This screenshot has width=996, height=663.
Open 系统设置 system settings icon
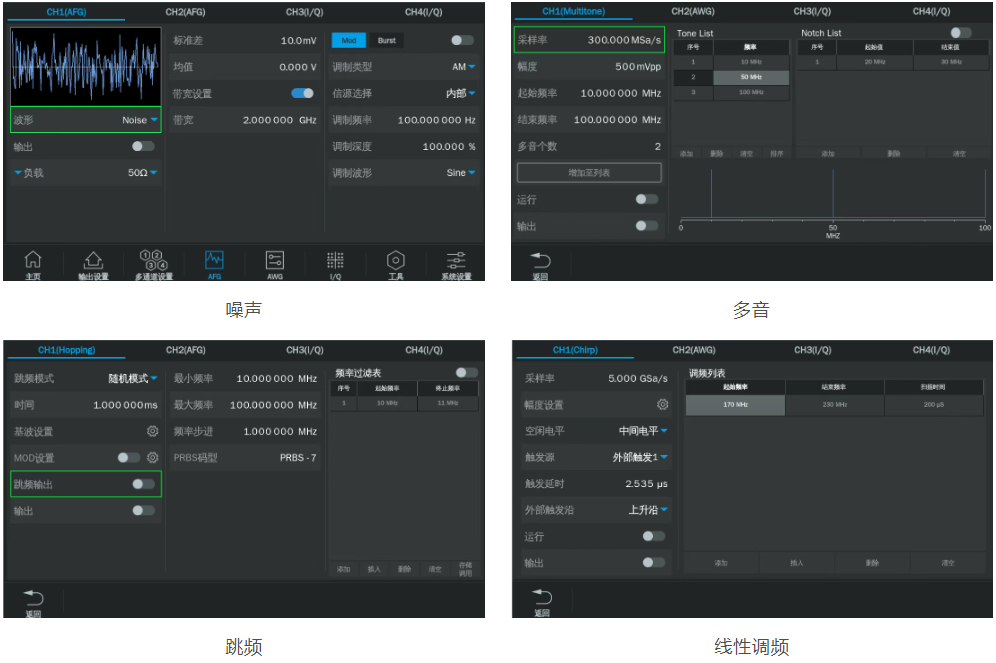point(456,263)
